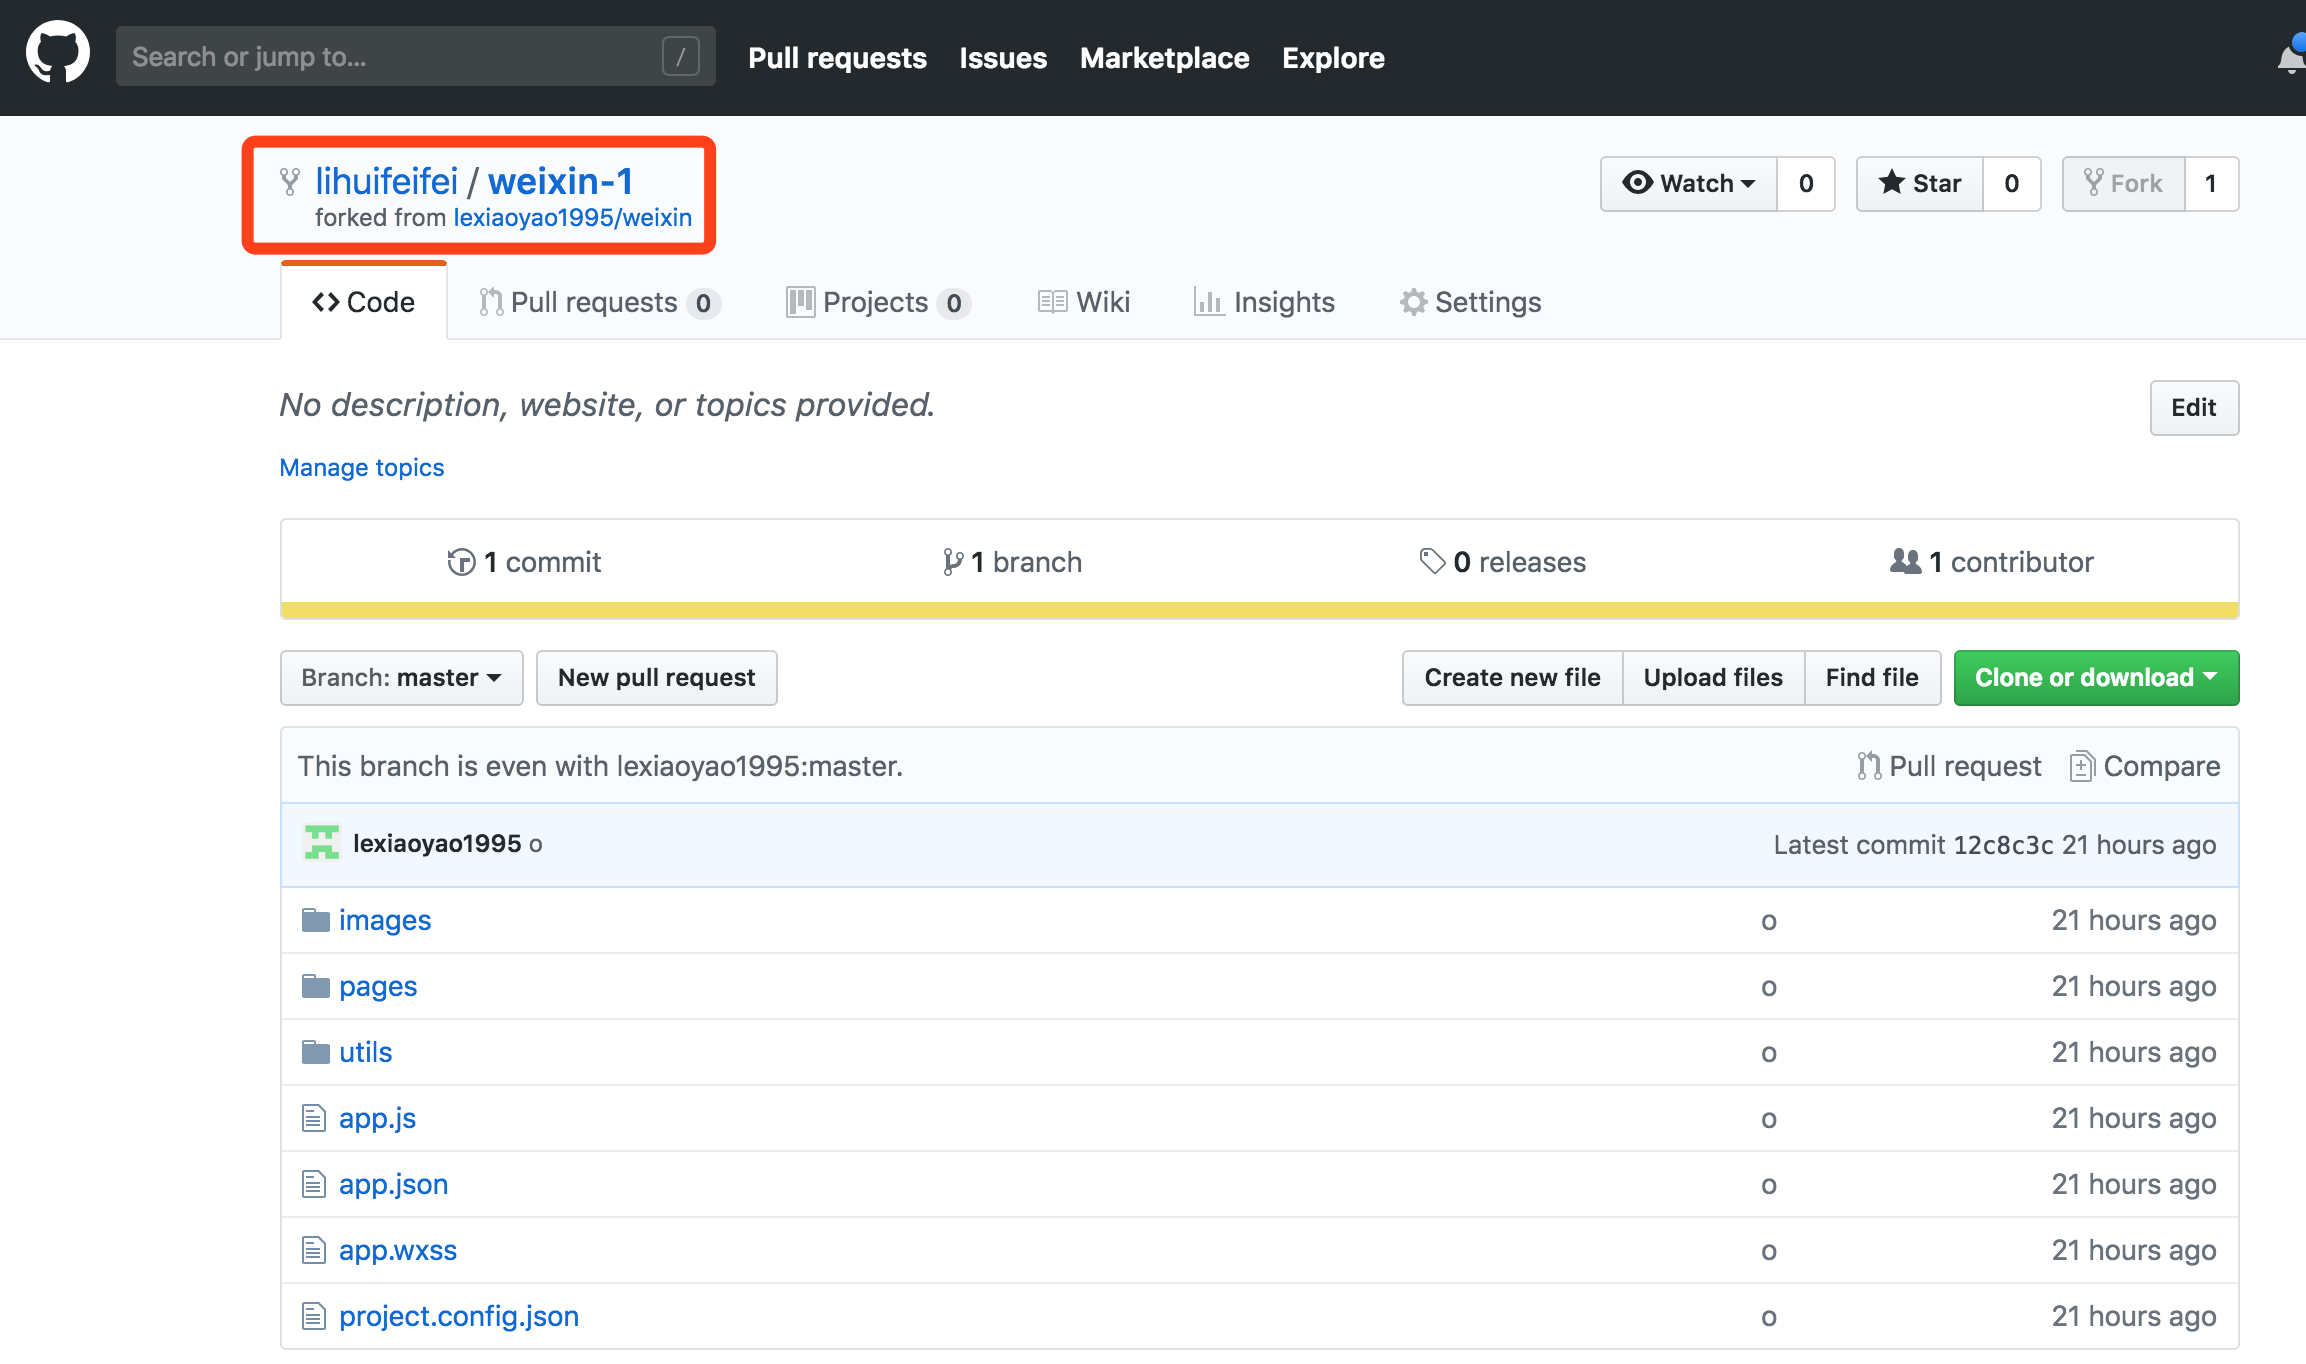Click the yellow language bar
2306x1364 pixels.
(1260, 610)
